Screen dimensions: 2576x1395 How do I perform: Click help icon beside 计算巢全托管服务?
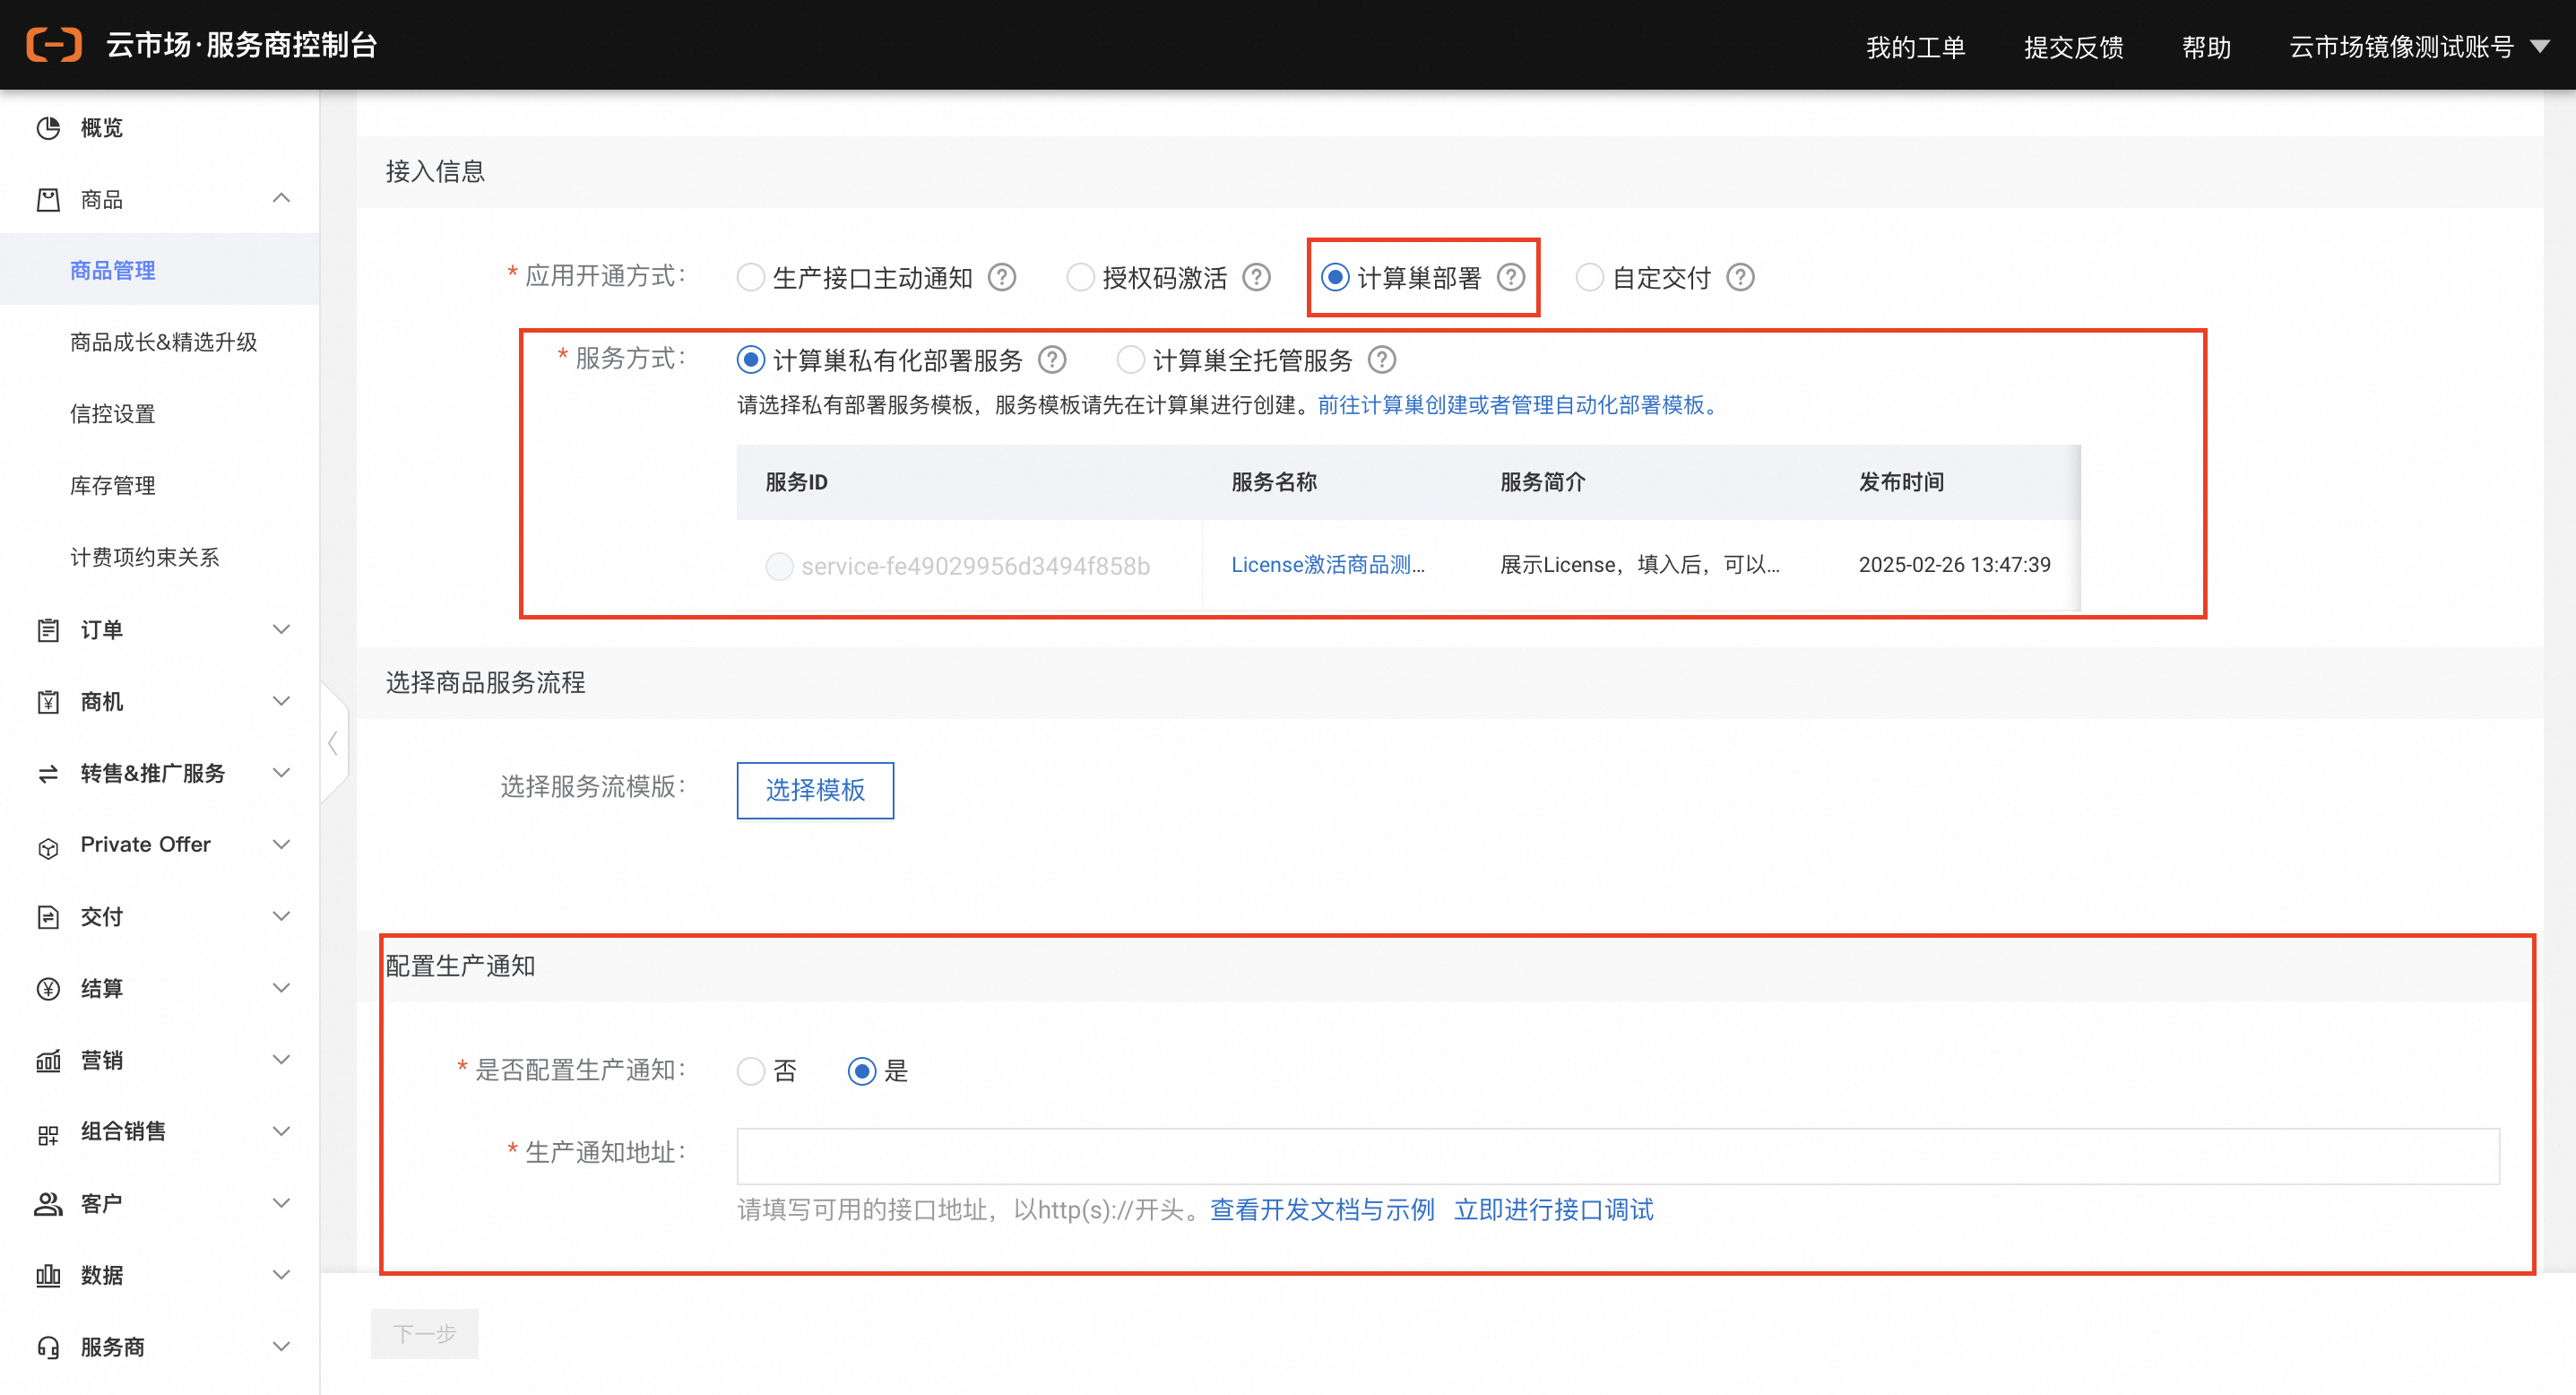click(x=1381, y=359)
